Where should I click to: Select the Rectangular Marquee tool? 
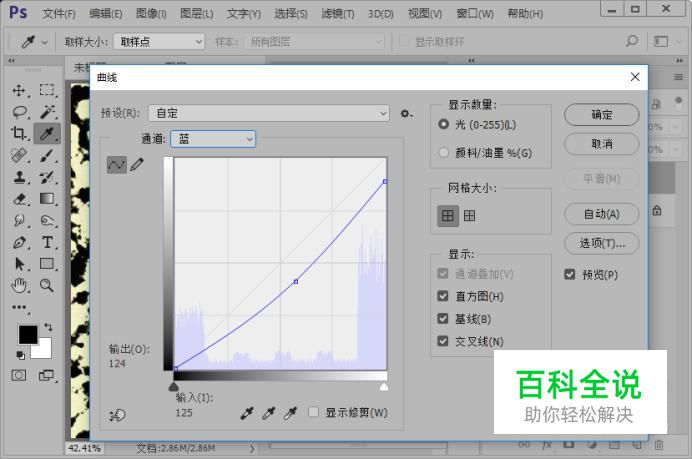tap(47, 90)
